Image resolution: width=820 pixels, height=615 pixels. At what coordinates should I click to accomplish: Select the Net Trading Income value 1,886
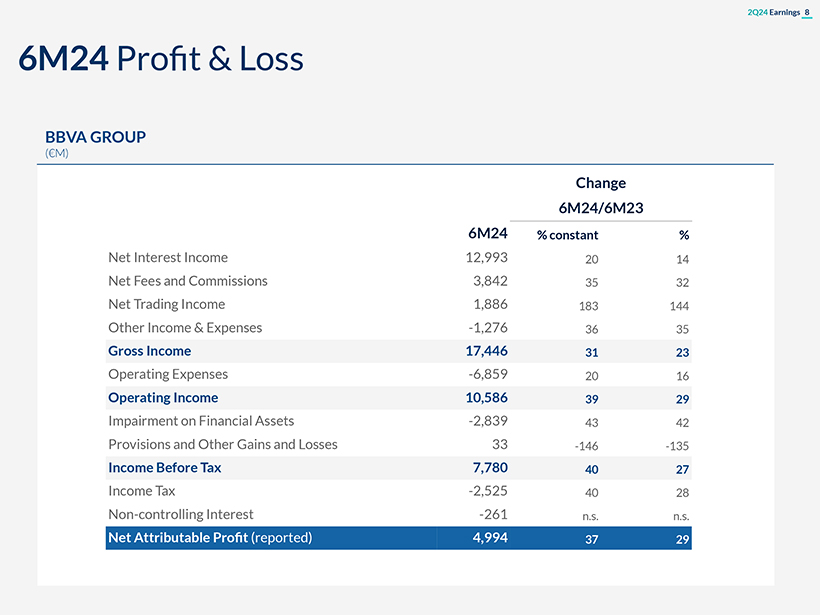(x=489, y=304)
